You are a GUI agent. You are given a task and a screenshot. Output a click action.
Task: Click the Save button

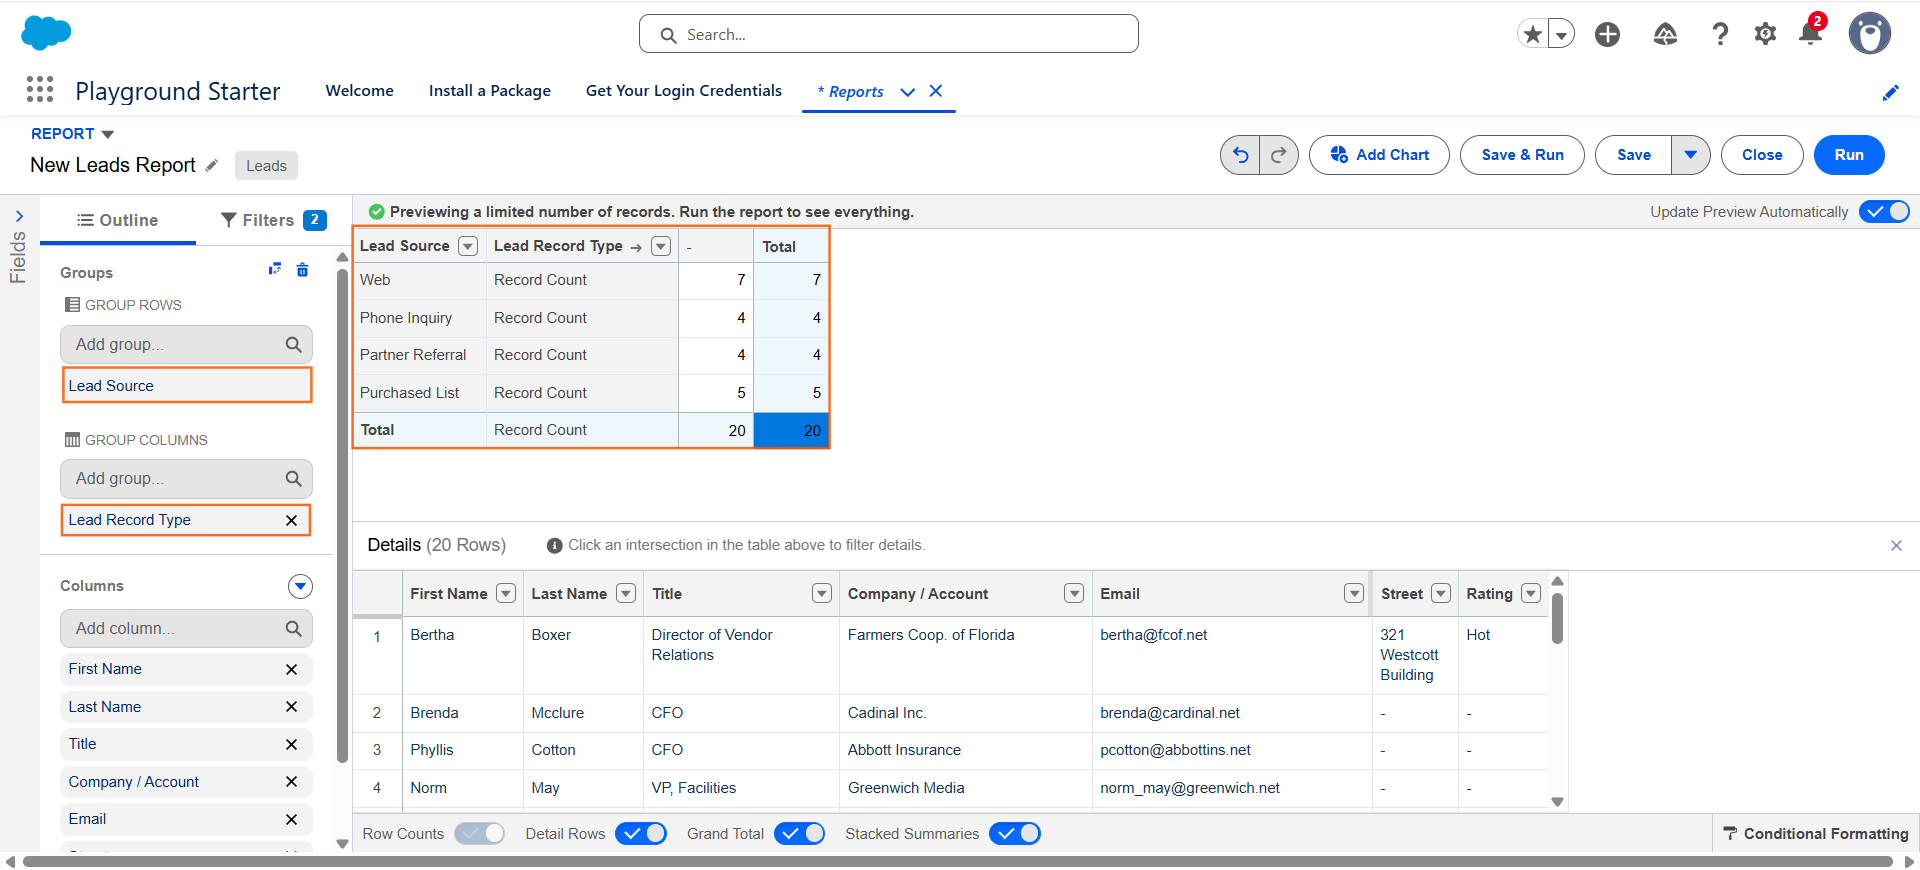(1634, 155)
